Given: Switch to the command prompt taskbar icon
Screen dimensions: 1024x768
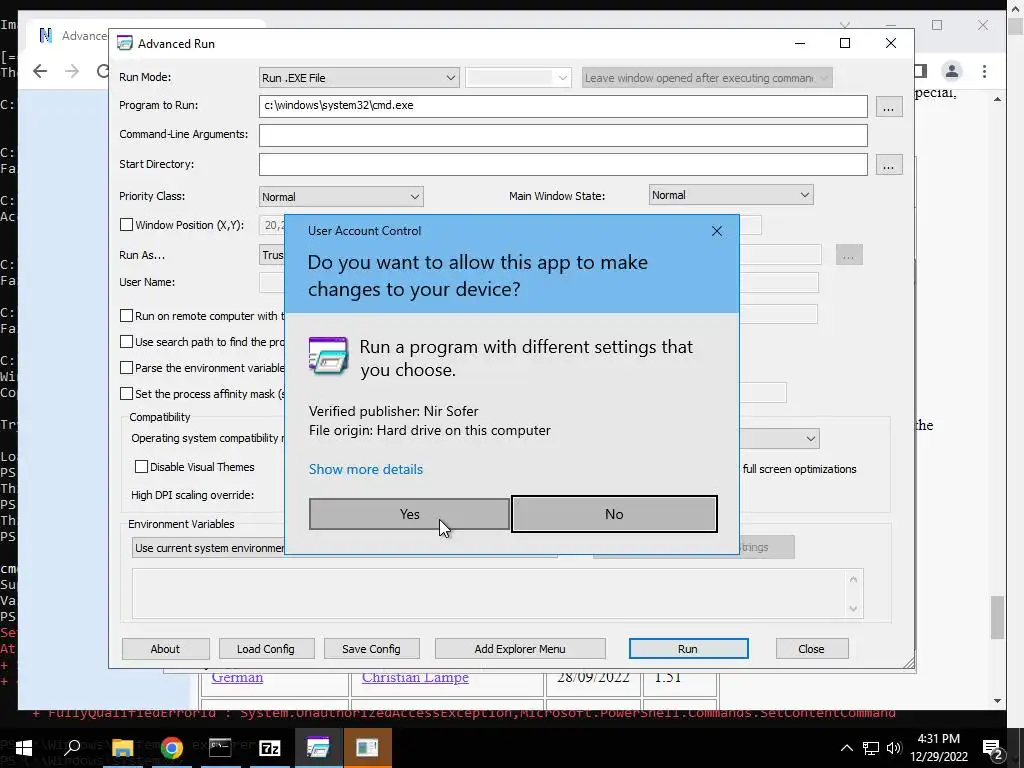Looking at the screenshot, I should pos(220,748).
